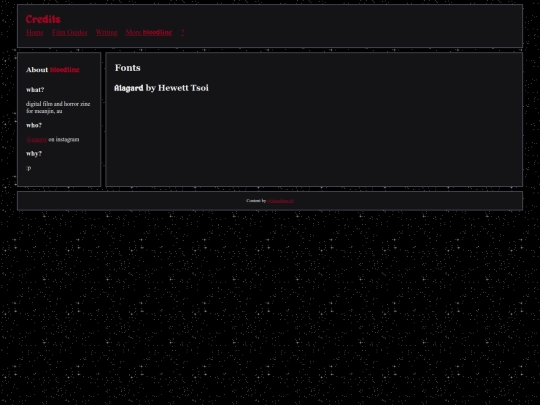540x405 pixels.
Task: Select the 'what?' subheading
Action: coord(35,90)
